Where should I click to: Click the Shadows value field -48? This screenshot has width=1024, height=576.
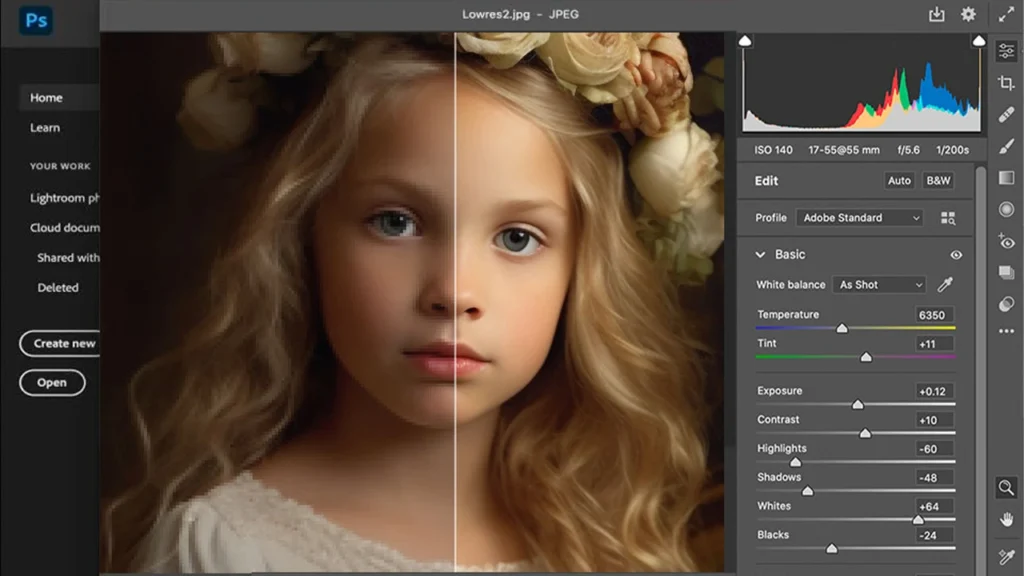click(x=934, y=478)
